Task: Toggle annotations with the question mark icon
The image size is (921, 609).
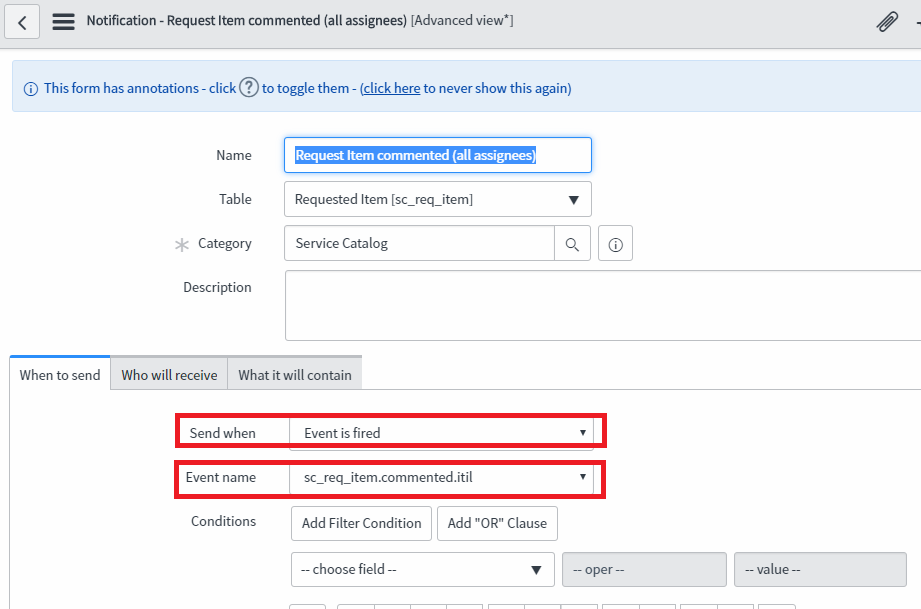Action: pos(249,88)
